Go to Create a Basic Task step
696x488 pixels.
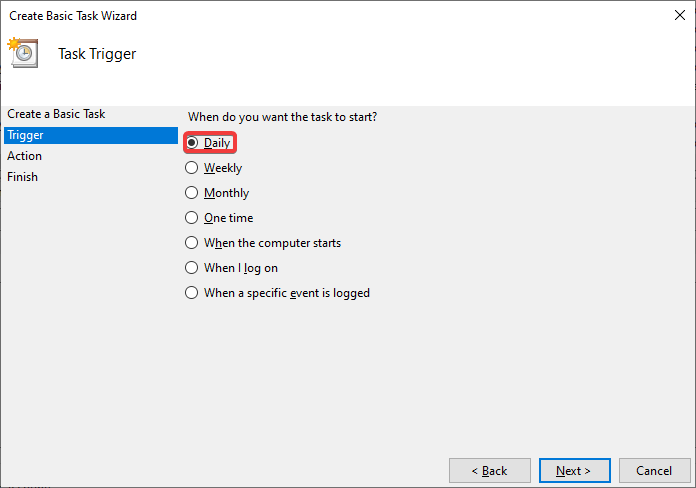(56, 114)
